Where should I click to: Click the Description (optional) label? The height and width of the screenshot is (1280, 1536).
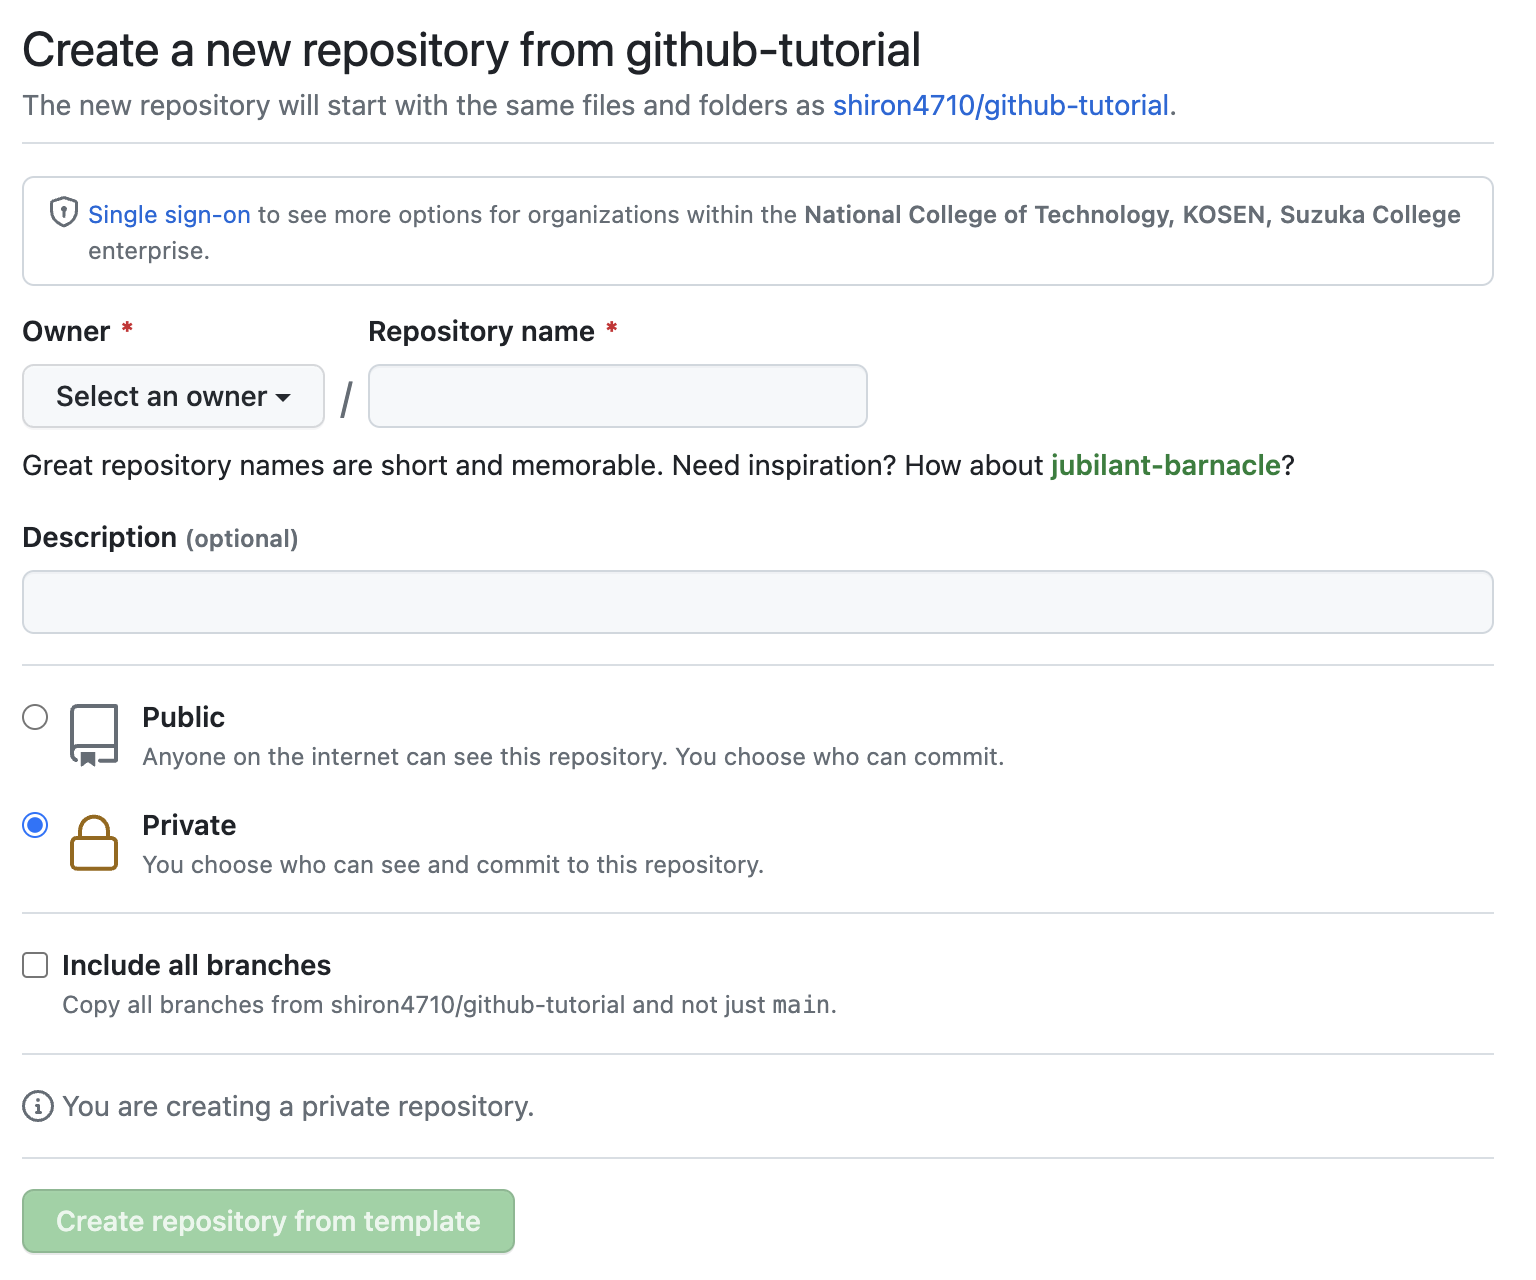point(160,537)
